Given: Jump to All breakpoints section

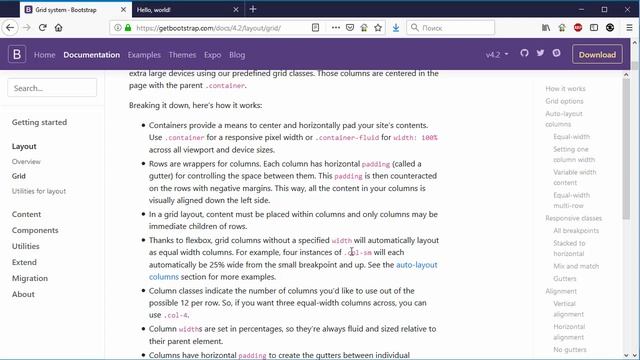Looking at the screenshot, I should [x=576, y=231].
